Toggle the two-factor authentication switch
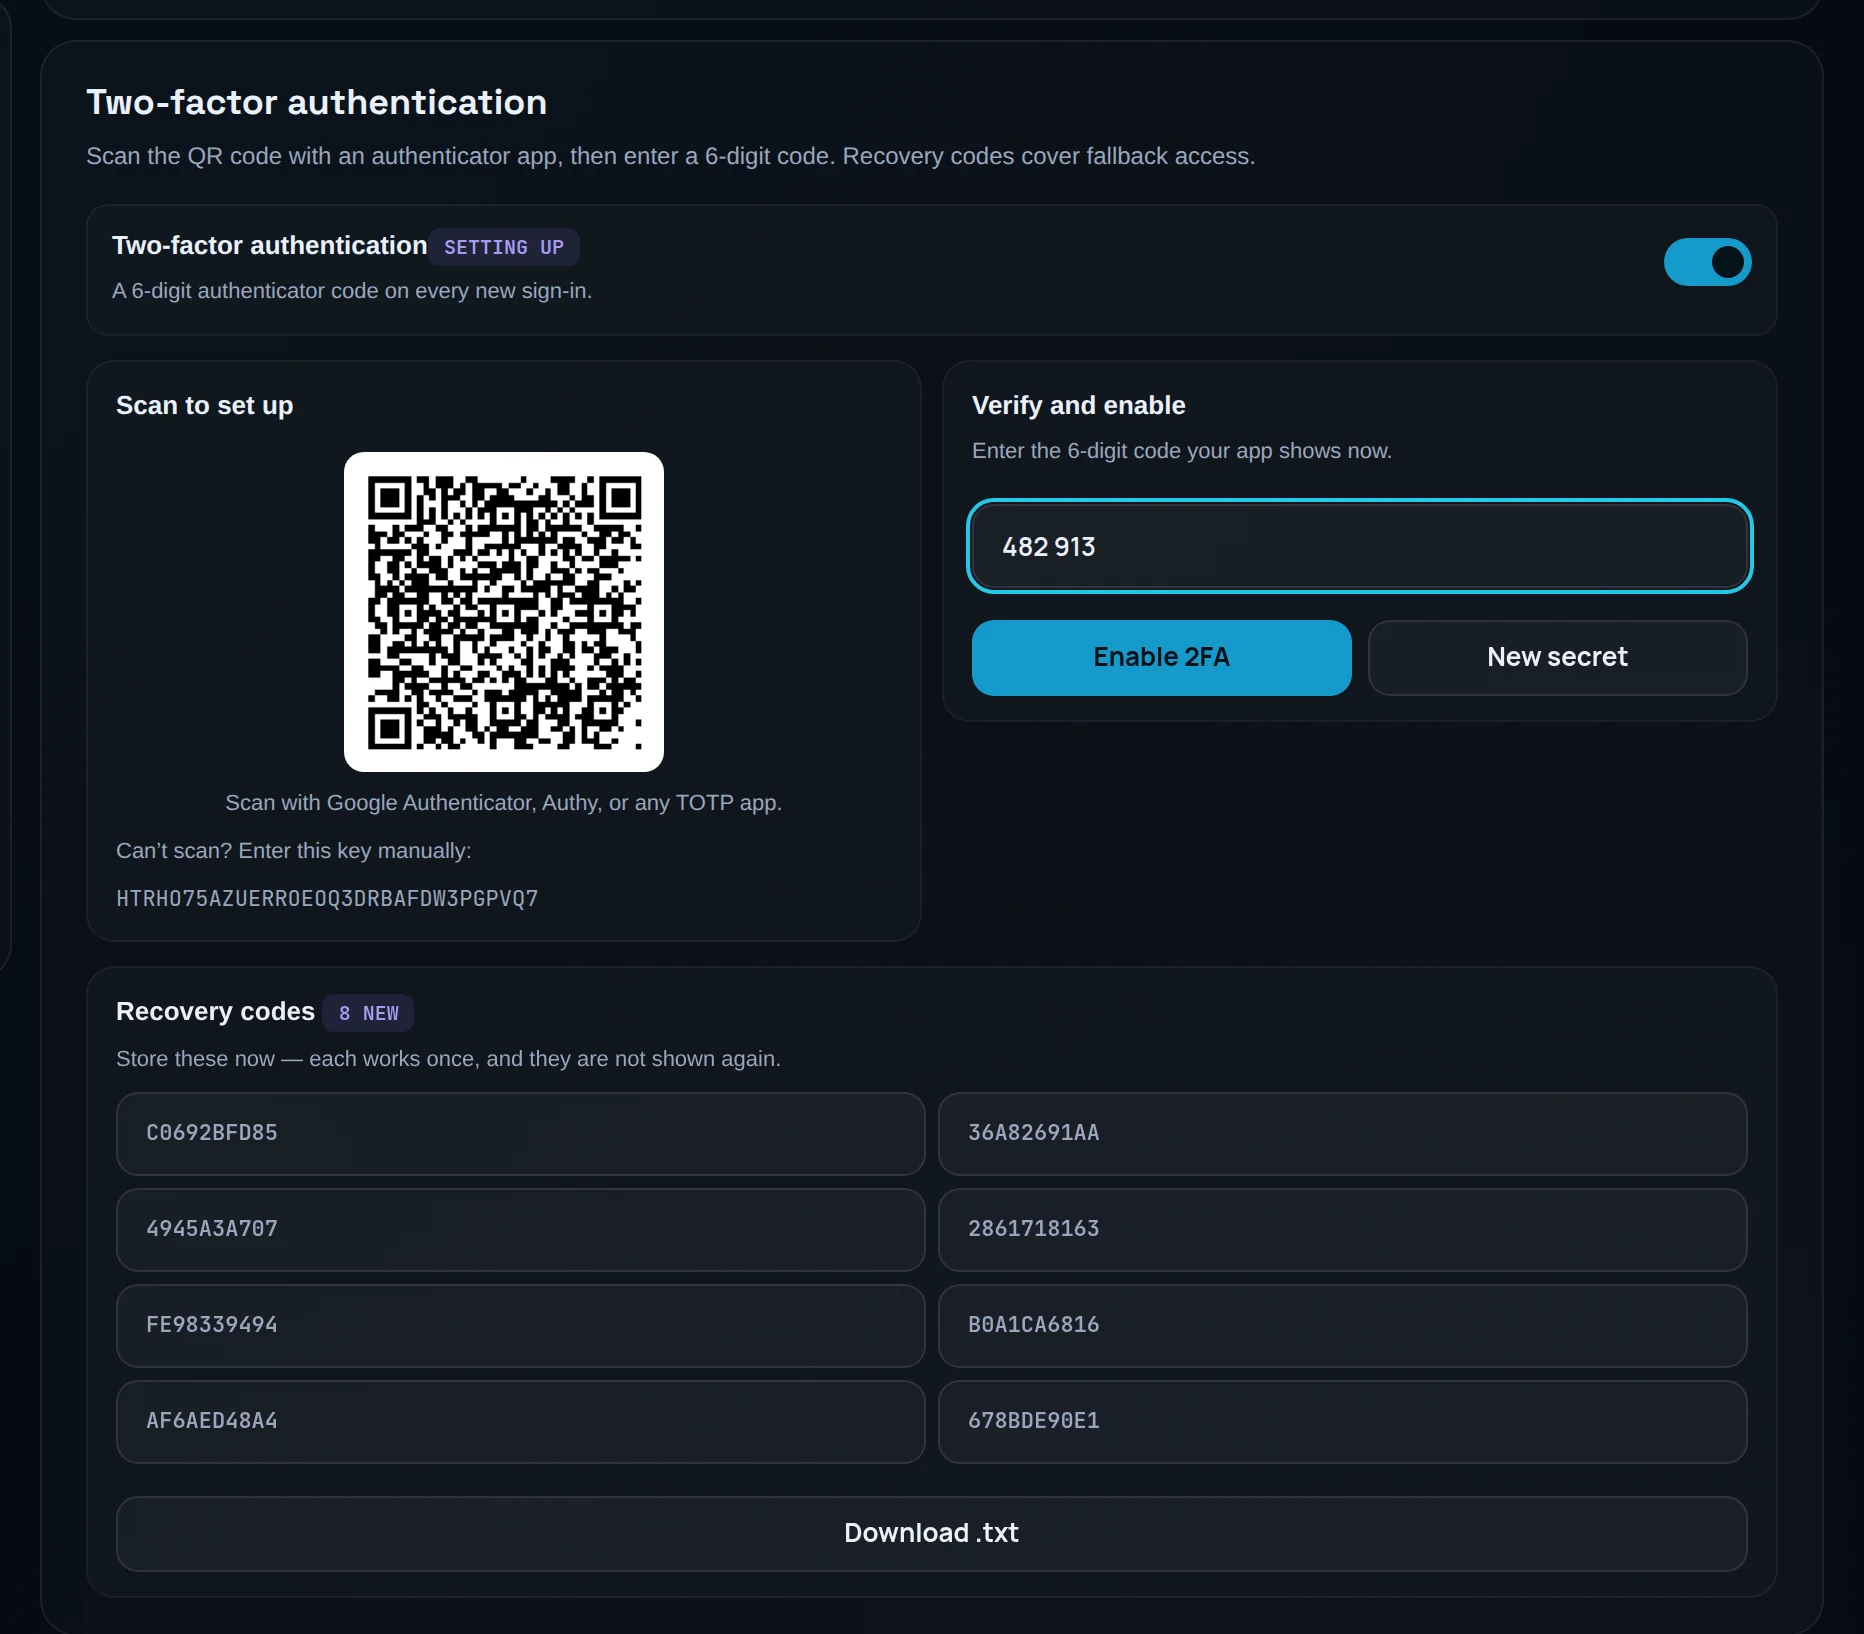The height and width of the screenshot is (1634, 1864). (x=1707, y=262)
